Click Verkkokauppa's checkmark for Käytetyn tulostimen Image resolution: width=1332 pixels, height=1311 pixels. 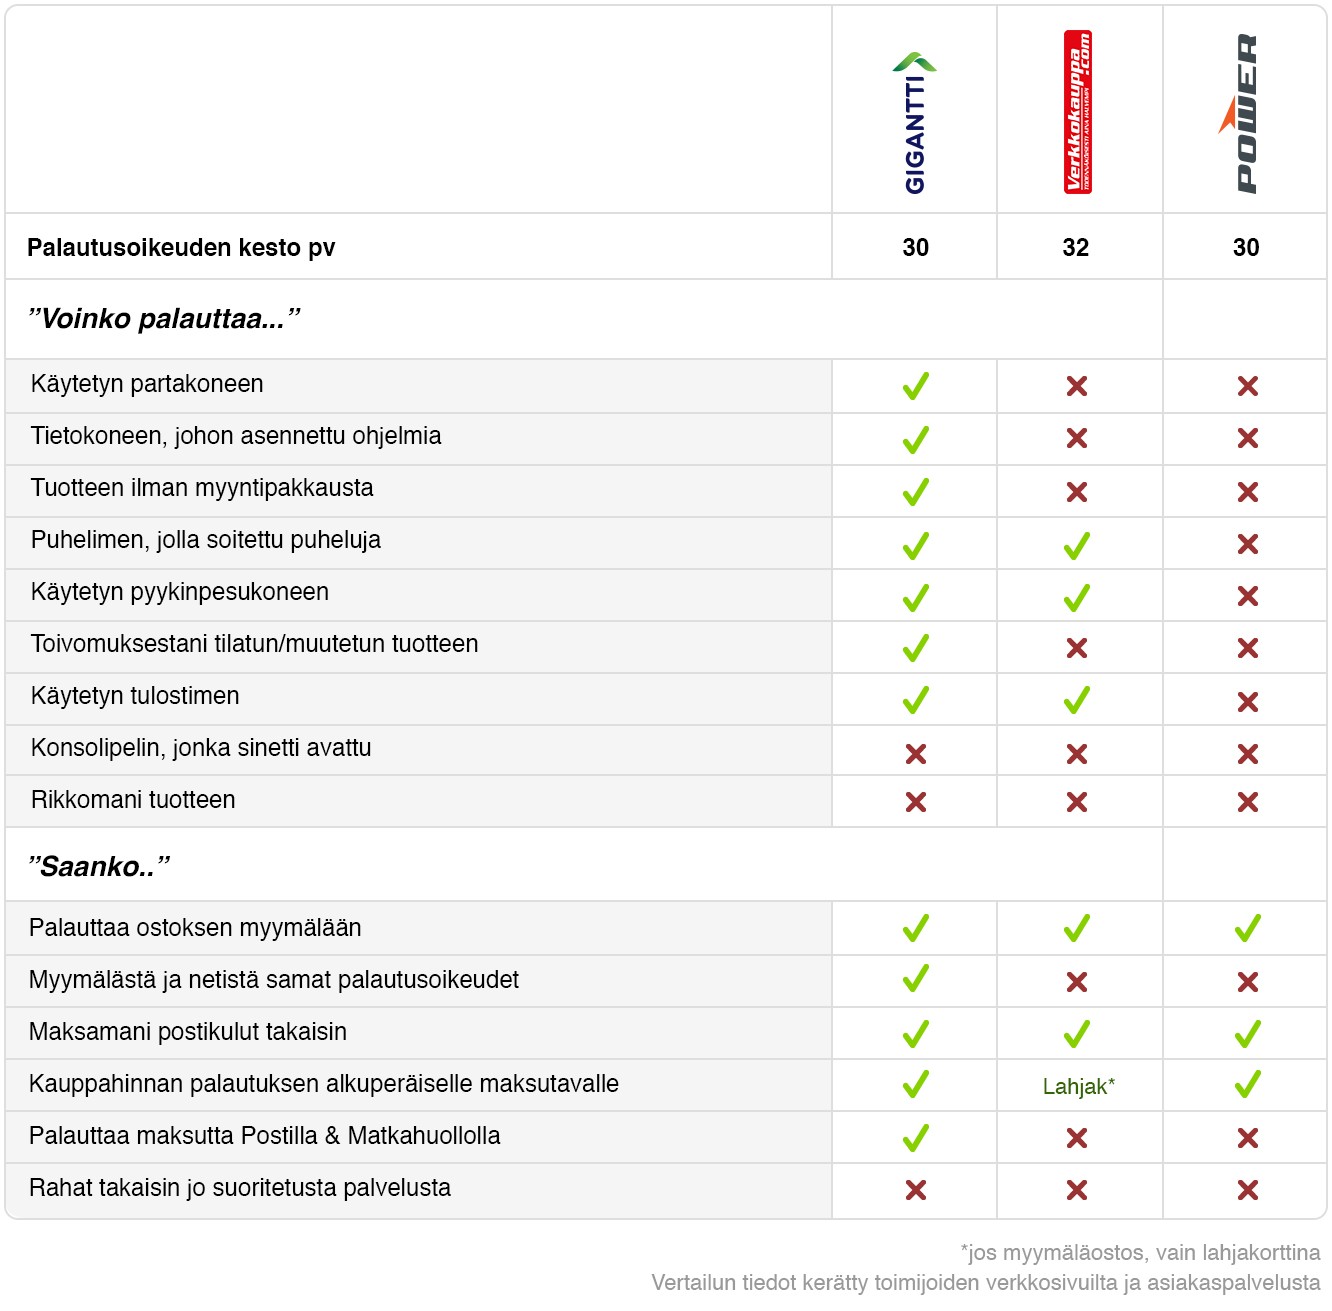(x=1077, y=700)
